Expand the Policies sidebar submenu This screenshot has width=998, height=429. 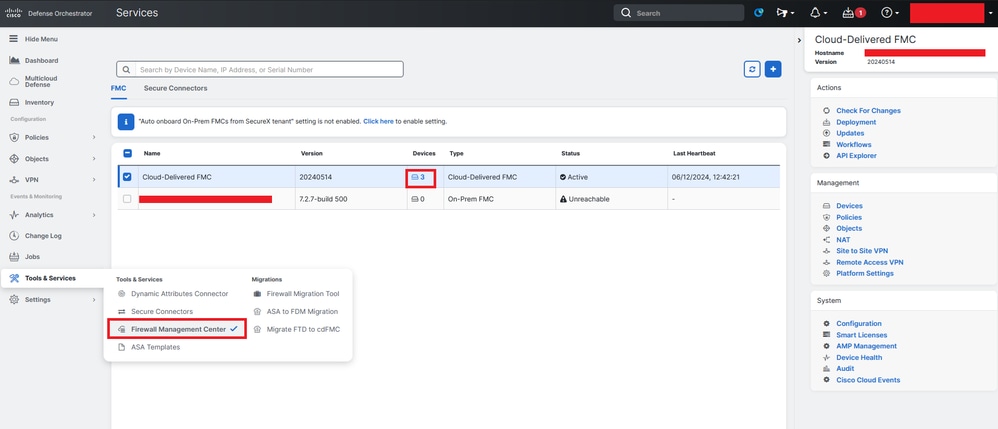point(94,137)
